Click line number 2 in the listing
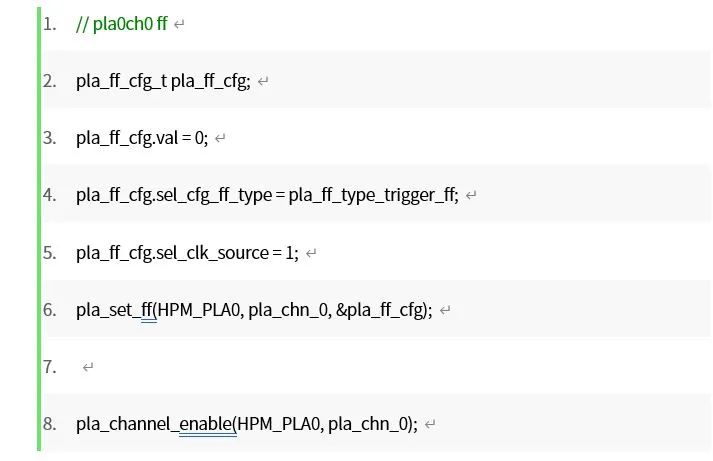The height and width of the screenshot is (461, 713). pos(49,82)
